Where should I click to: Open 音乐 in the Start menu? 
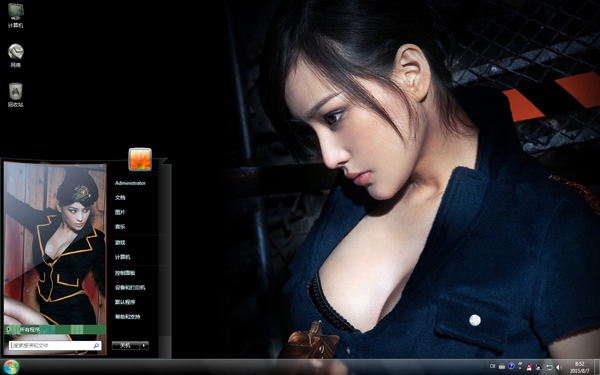point(120,227)
